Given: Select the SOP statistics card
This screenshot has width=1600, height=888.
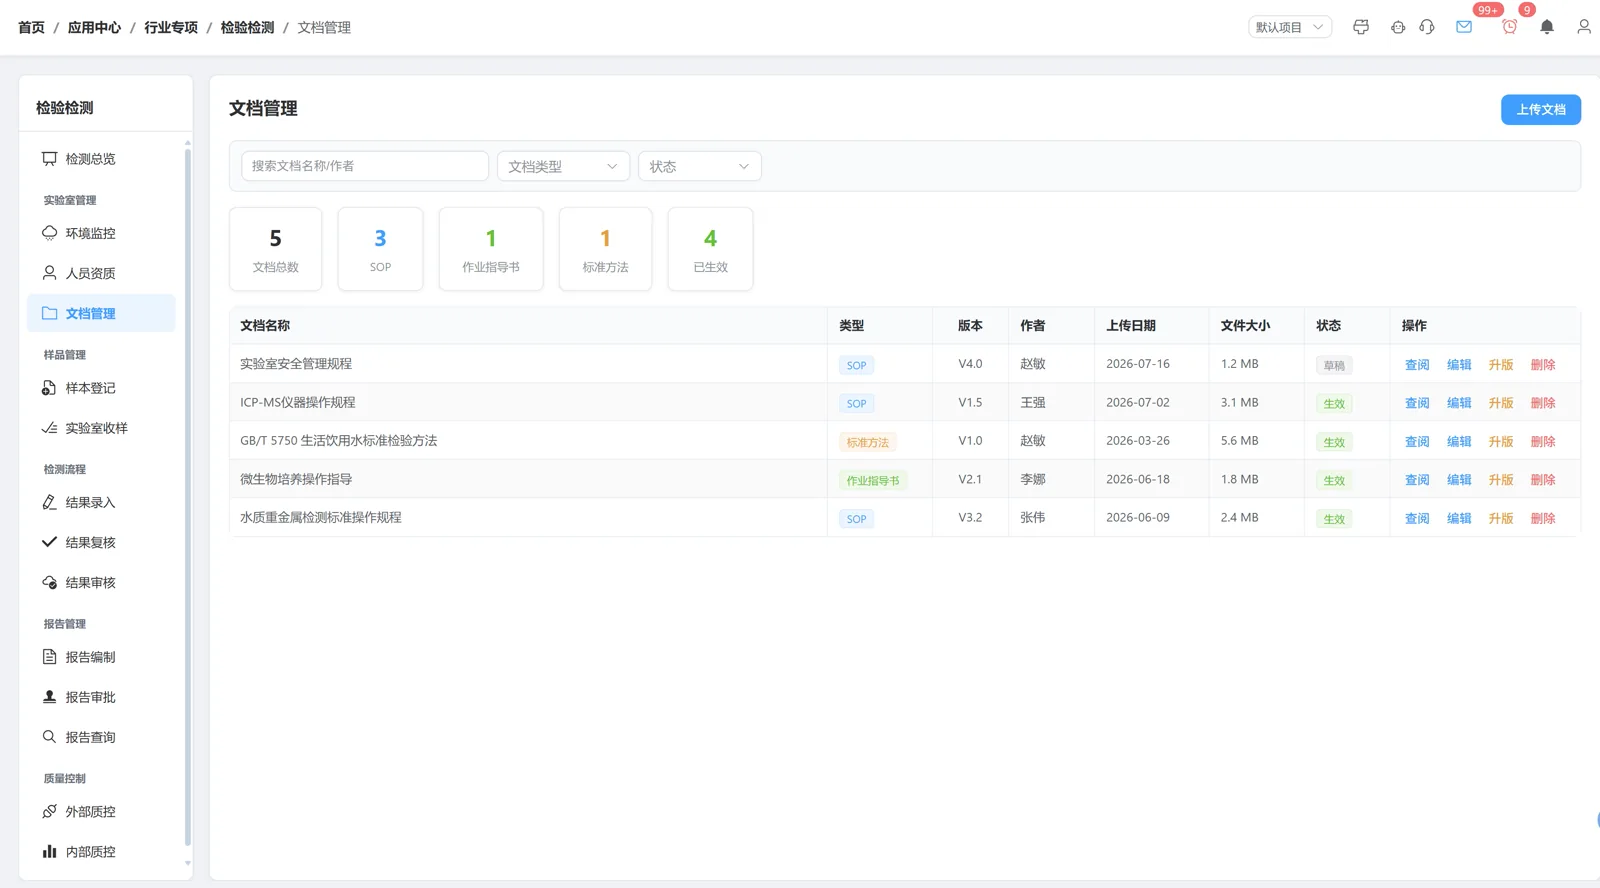Looking at the screenshot, I should (x=380, y=249).
